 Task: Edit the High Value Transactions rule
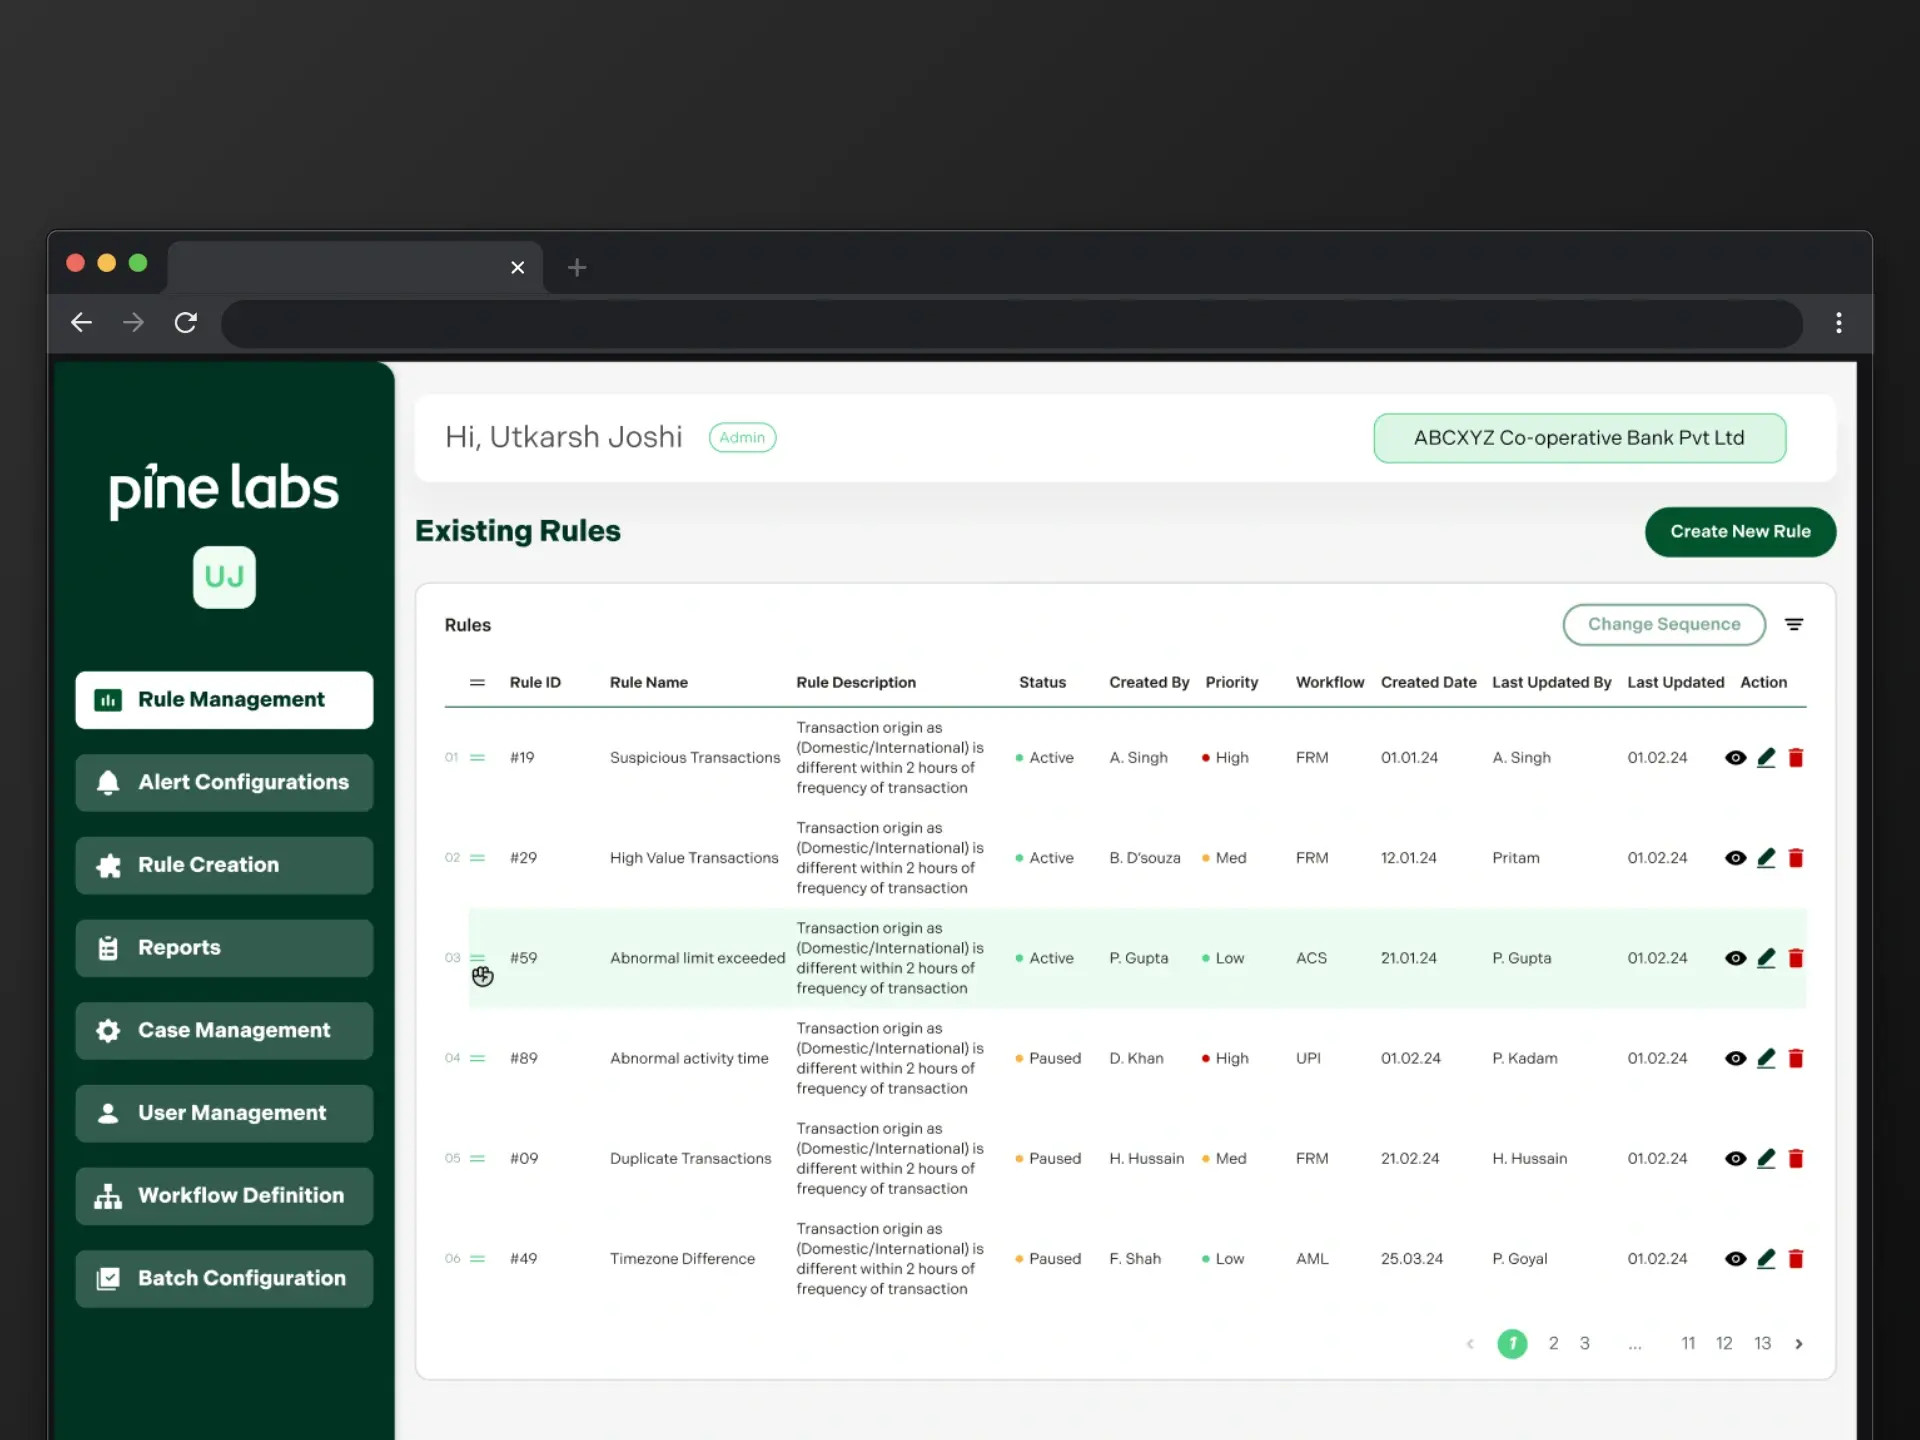pos(1766,858)
